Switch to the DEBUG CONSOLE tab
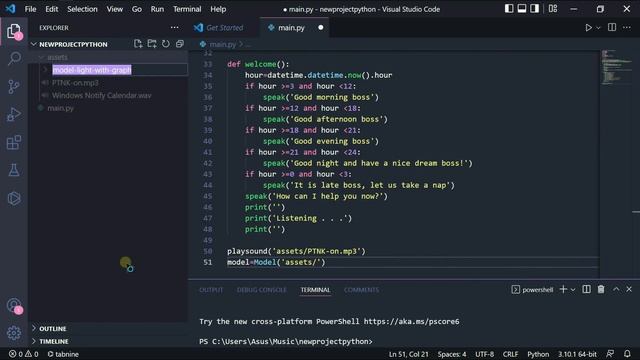This screenshot has height=360, width=640. (x=262, y=290)
